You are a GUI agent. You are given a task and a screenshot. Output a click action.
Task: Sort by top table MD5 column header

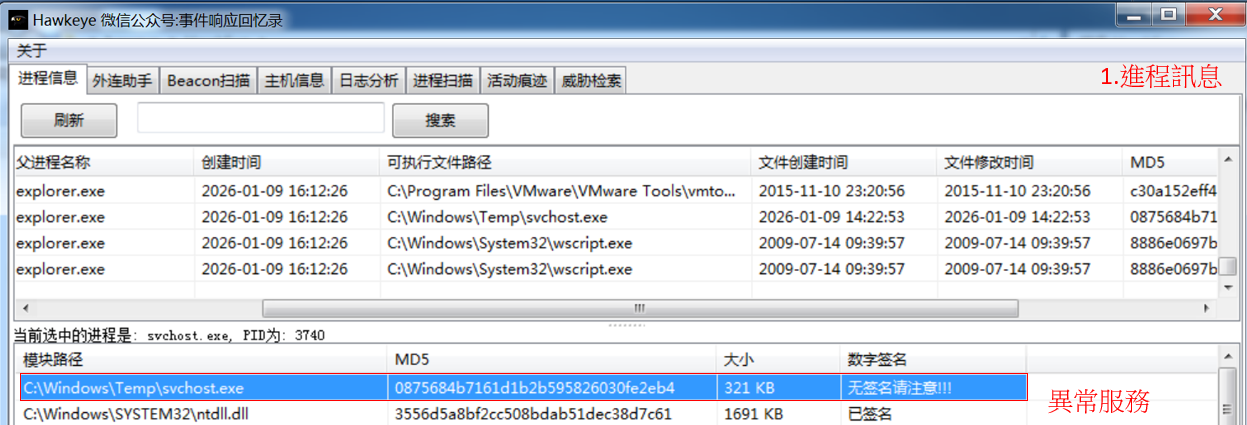click(x=1171, y=162)
